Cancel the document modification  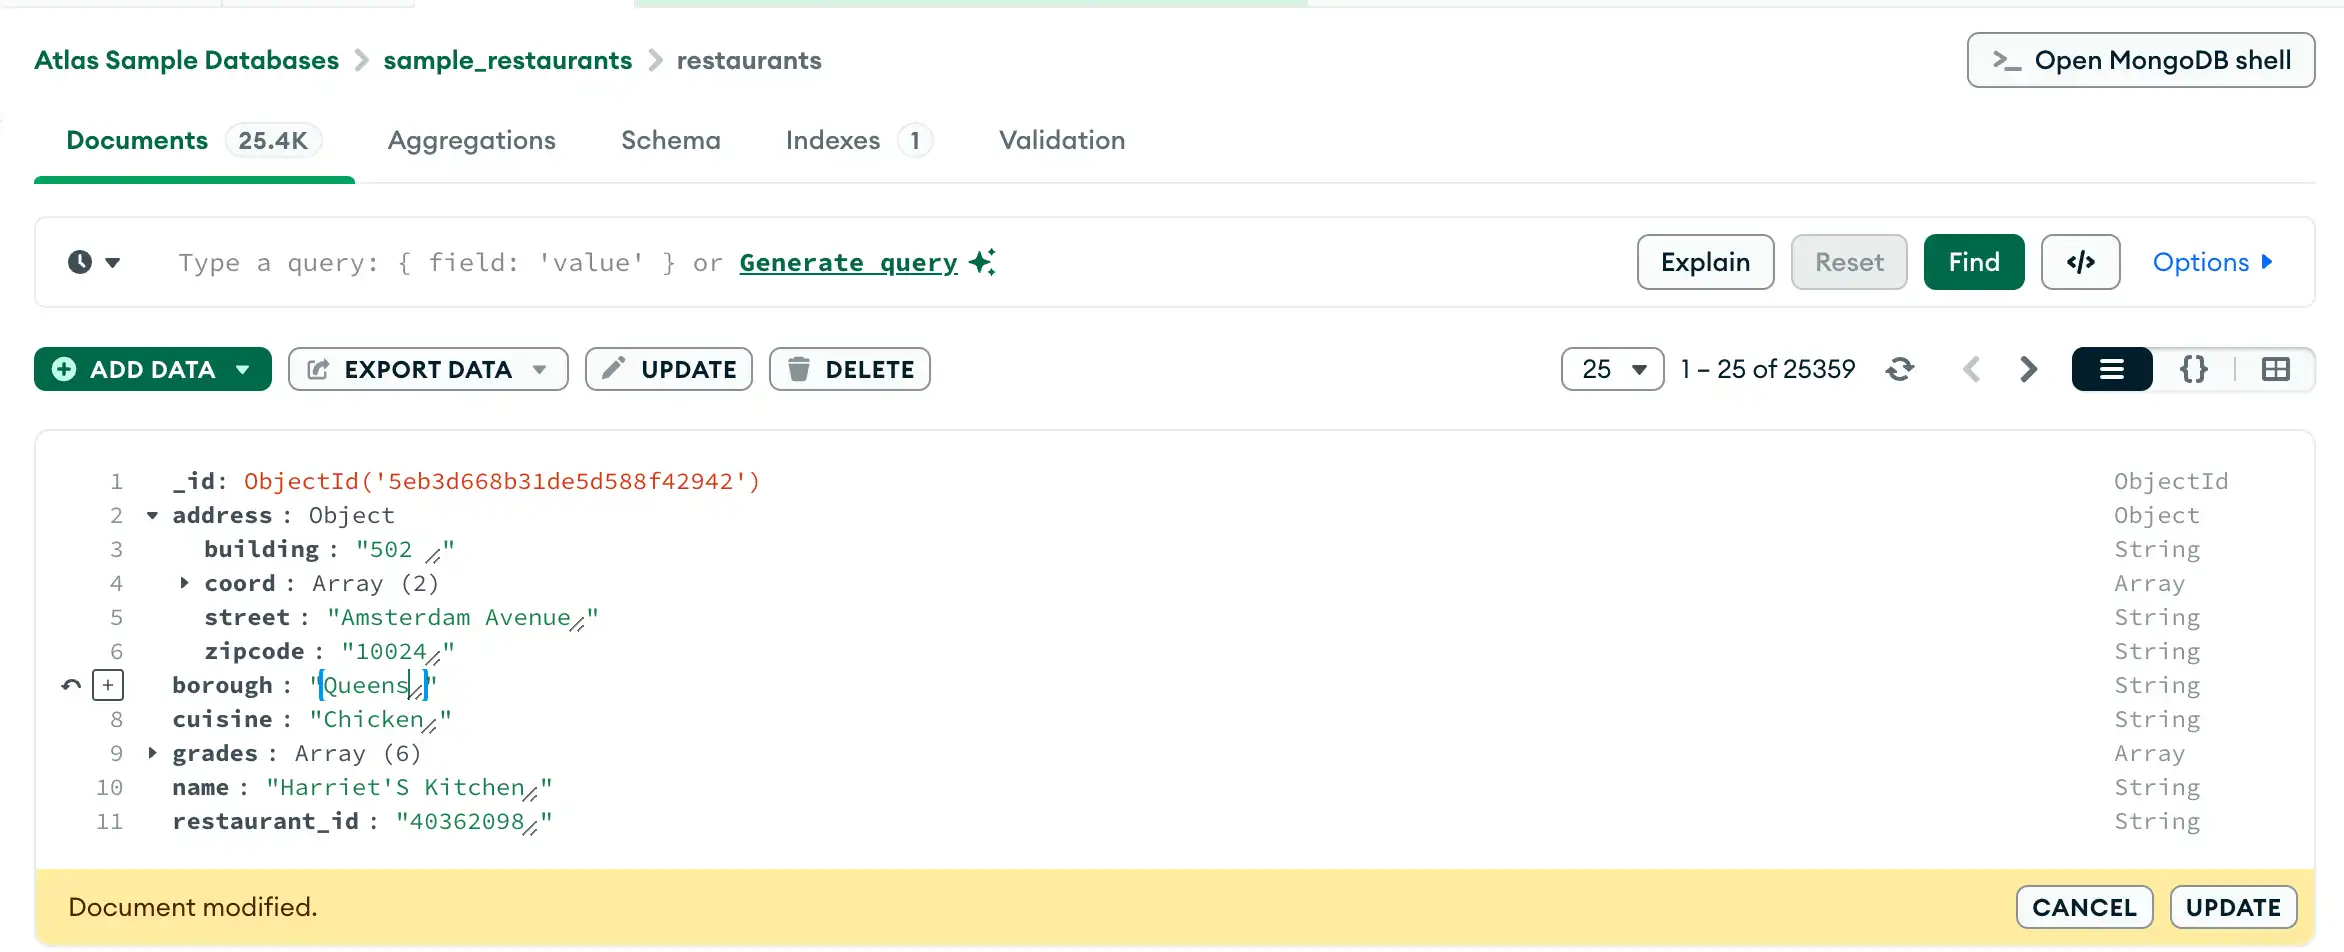pyautogui.click(x=2085, y=907)
